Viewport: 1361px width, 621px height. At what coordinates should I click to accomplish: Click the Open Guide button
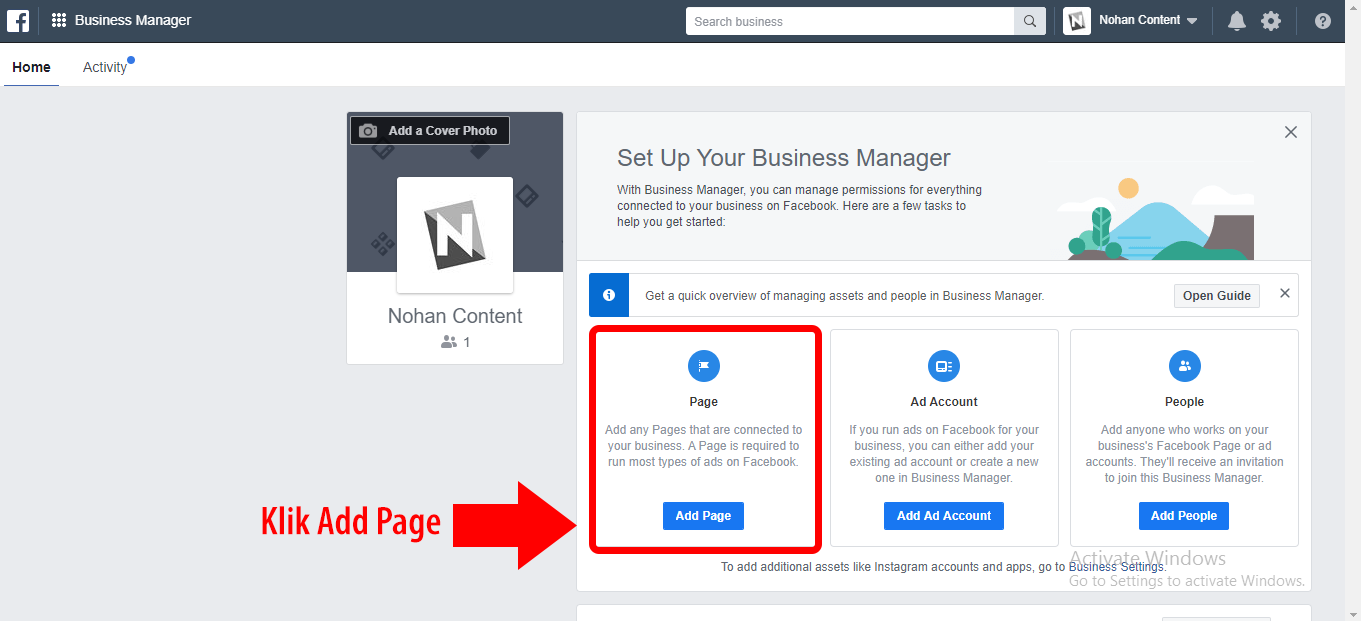point(1217,296)
